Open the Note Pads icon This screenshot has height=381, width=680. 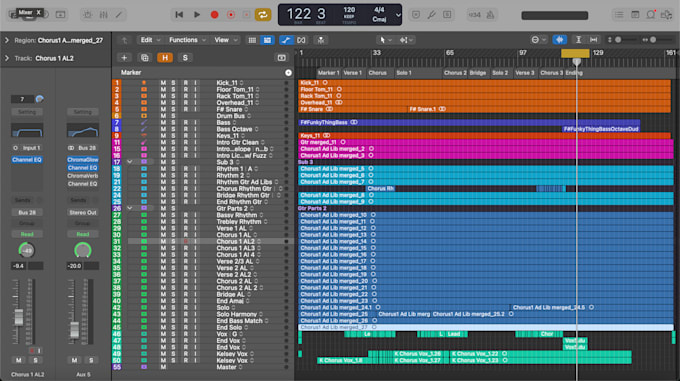[x=635, y=15]
